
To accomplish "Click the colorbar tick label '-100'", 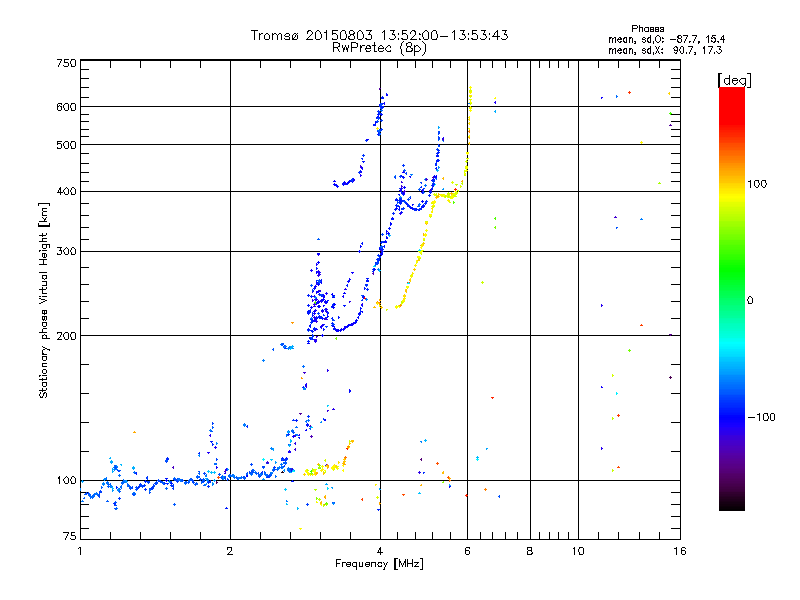I will (761, 417).
